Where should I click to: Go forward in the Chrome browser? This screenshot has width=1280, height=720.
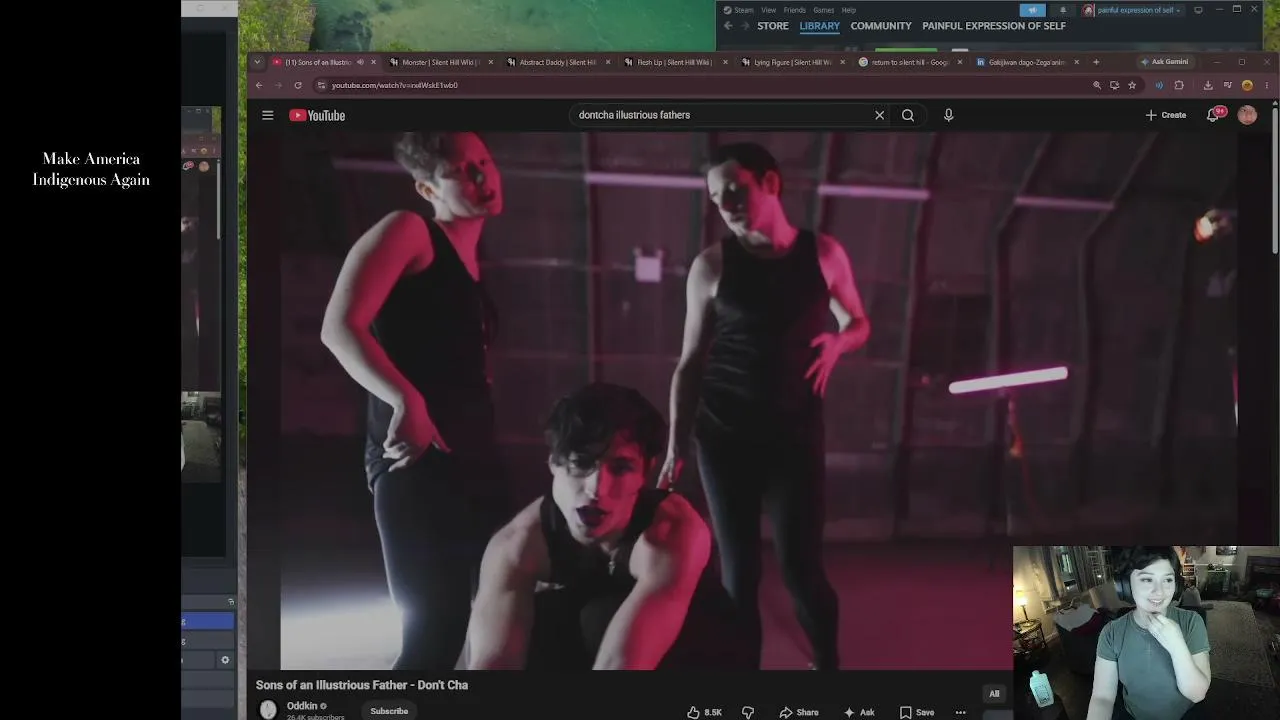[278, 85]
